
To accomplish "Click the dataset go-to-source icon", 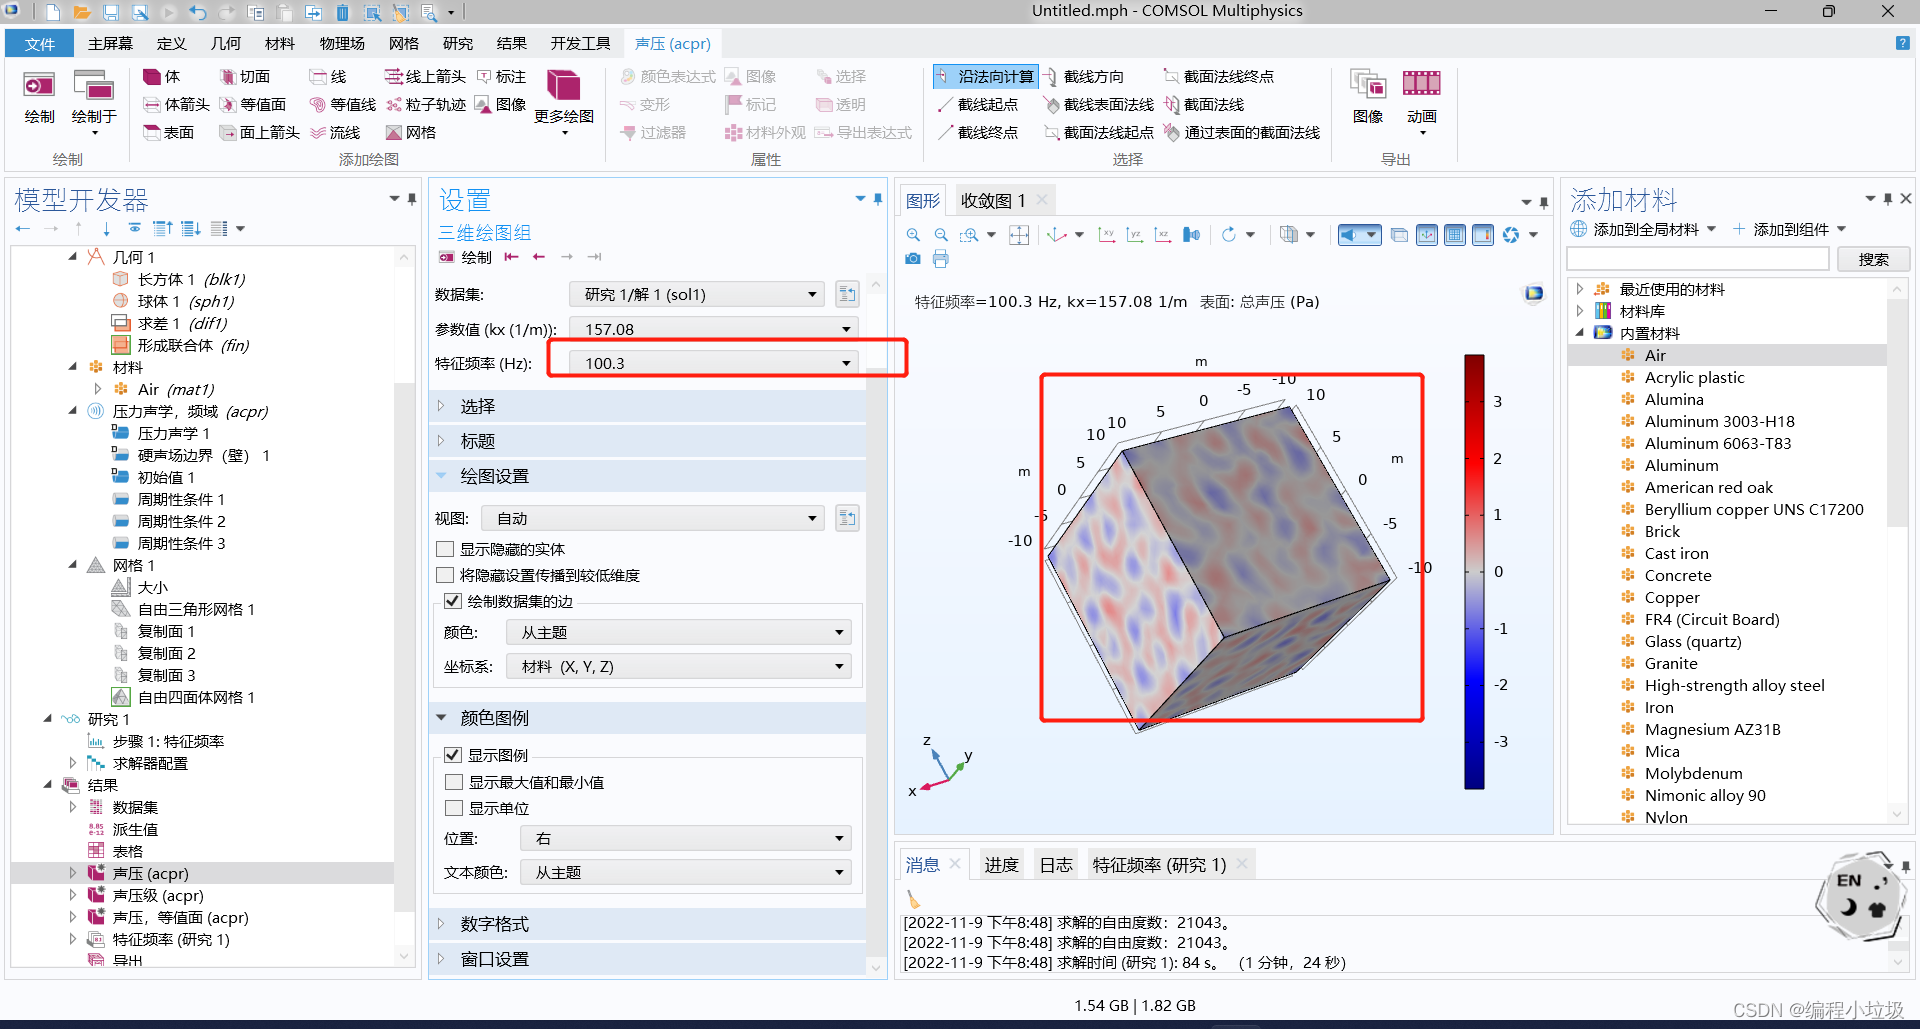I will click(847, 294).
